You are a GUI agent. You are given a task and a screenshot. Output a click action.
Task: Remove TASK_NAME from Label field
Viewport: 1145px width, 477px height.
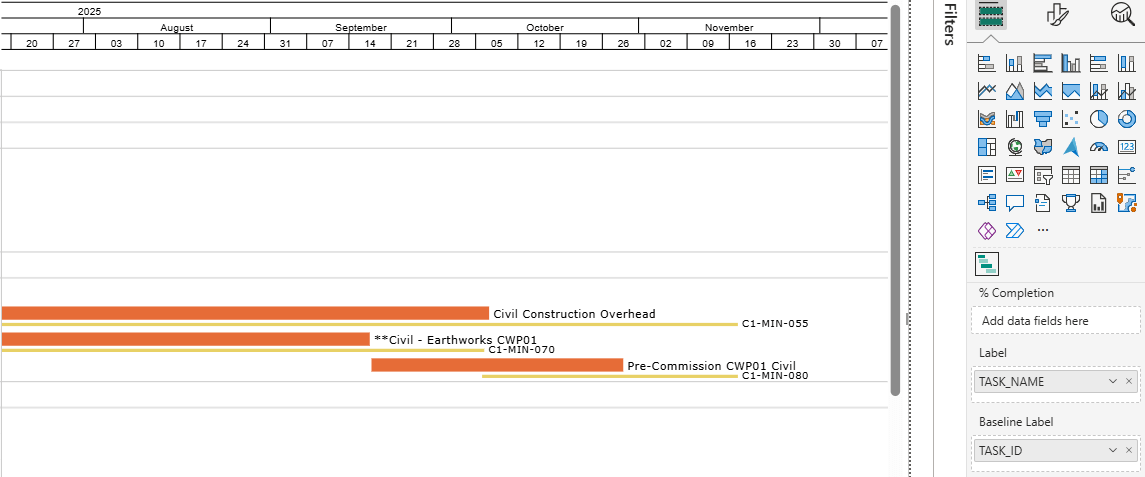(1129, 381)
